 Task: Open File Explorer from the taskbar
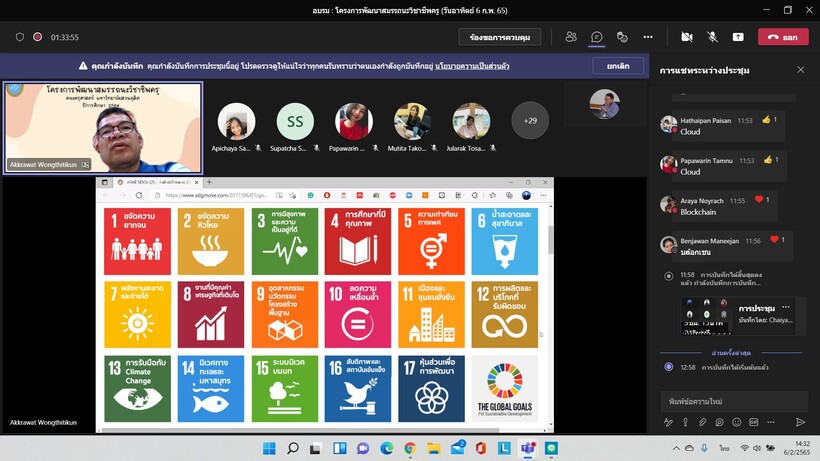click(434, 448)
